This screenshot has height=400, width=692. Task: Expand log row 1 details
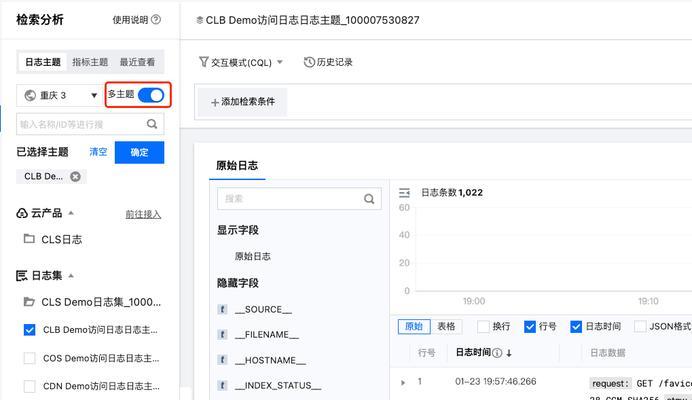tap(402, 382)
